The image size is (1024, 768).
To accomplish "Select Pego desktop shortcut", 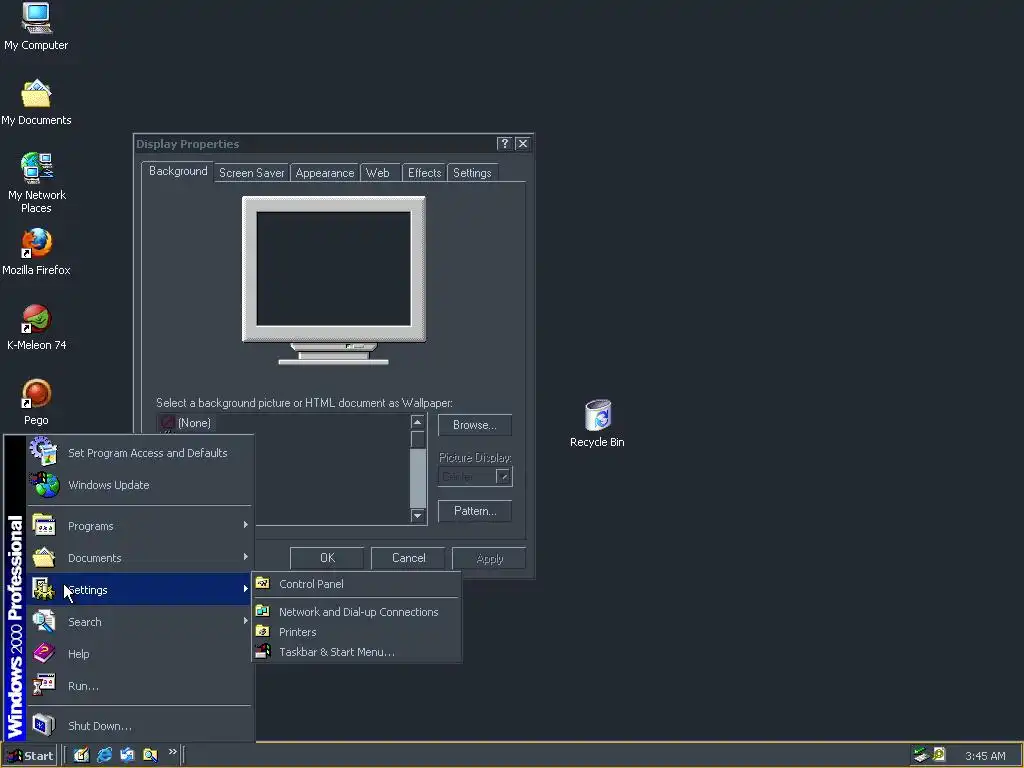I will (36, 402).
